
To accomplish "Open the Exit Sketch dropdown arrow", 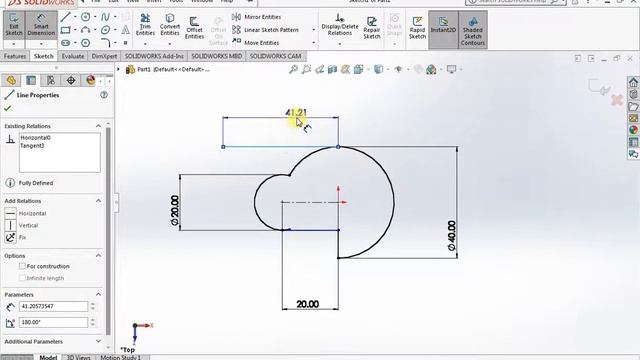I will [14, 44].
